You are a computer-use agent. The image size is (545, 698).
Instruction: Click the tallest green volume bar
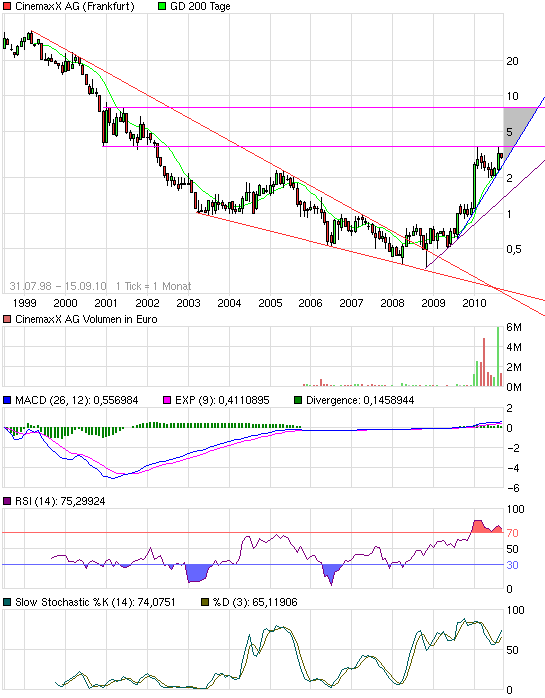tap(498, 357)
